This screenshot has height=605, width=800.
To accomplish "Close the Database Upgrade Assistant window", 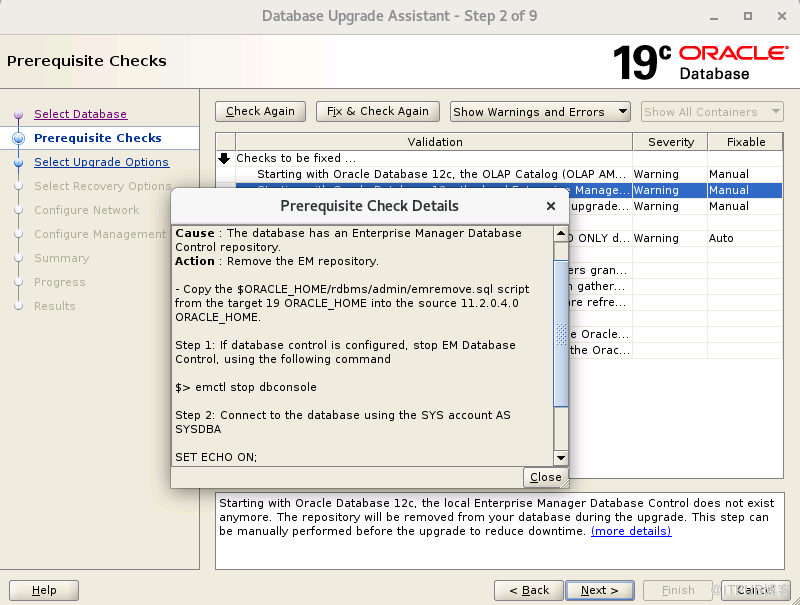I will tap(781, 16).
